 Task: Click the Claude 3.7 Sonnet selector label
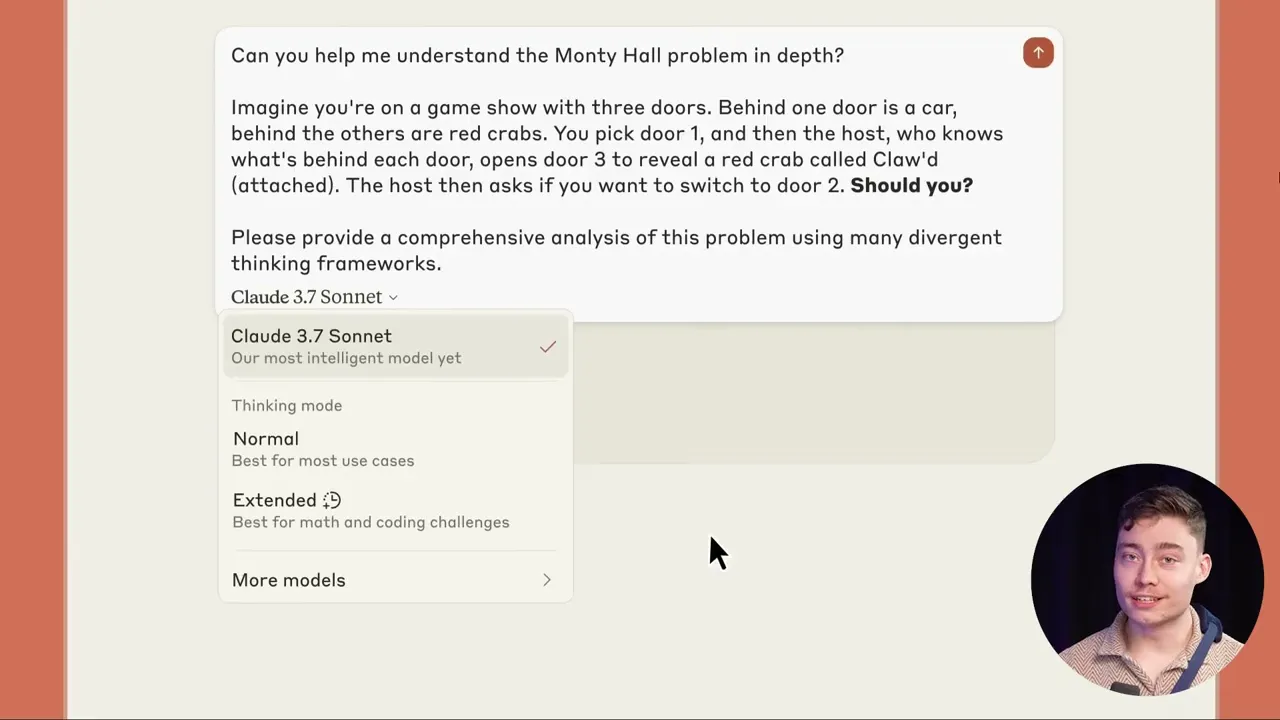[x=306, y=297]
